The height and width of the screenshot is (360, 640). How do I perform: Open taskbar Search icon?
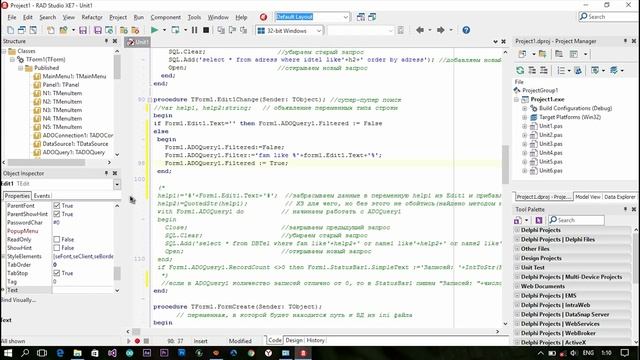25,353
